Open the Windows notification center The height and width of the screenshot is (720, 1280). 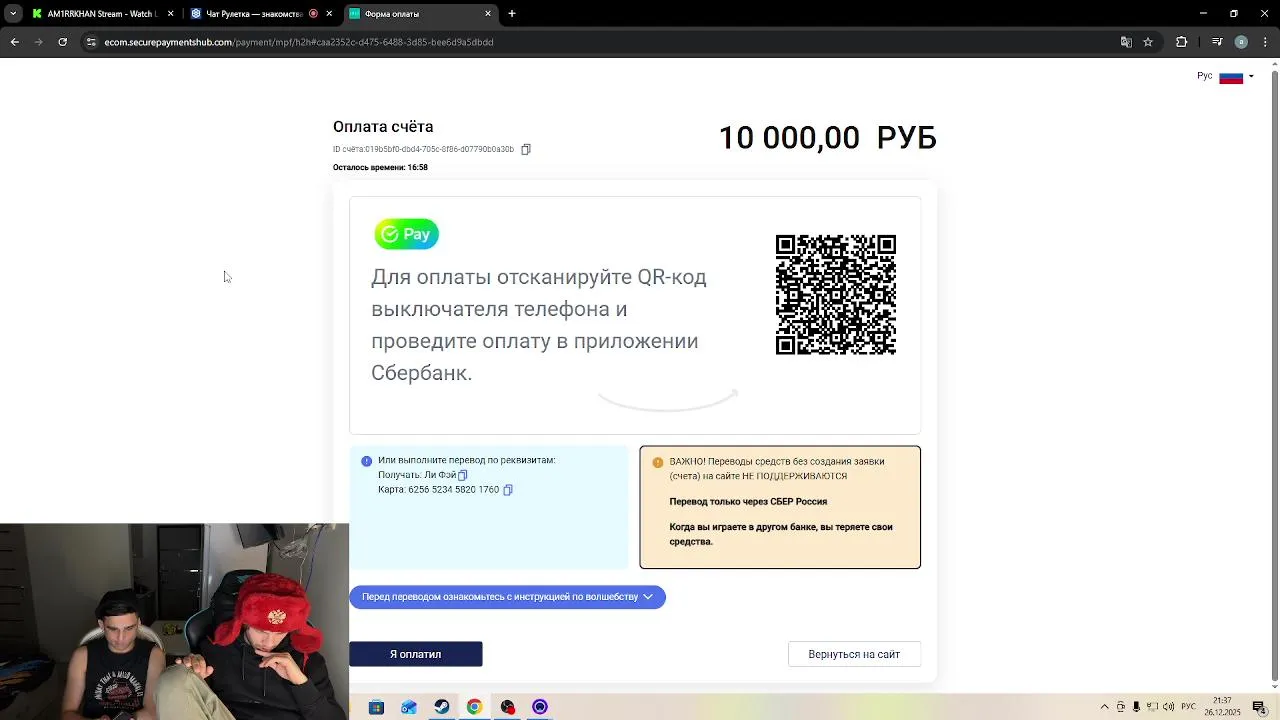pyautogui.click(x=1259, y=707)
